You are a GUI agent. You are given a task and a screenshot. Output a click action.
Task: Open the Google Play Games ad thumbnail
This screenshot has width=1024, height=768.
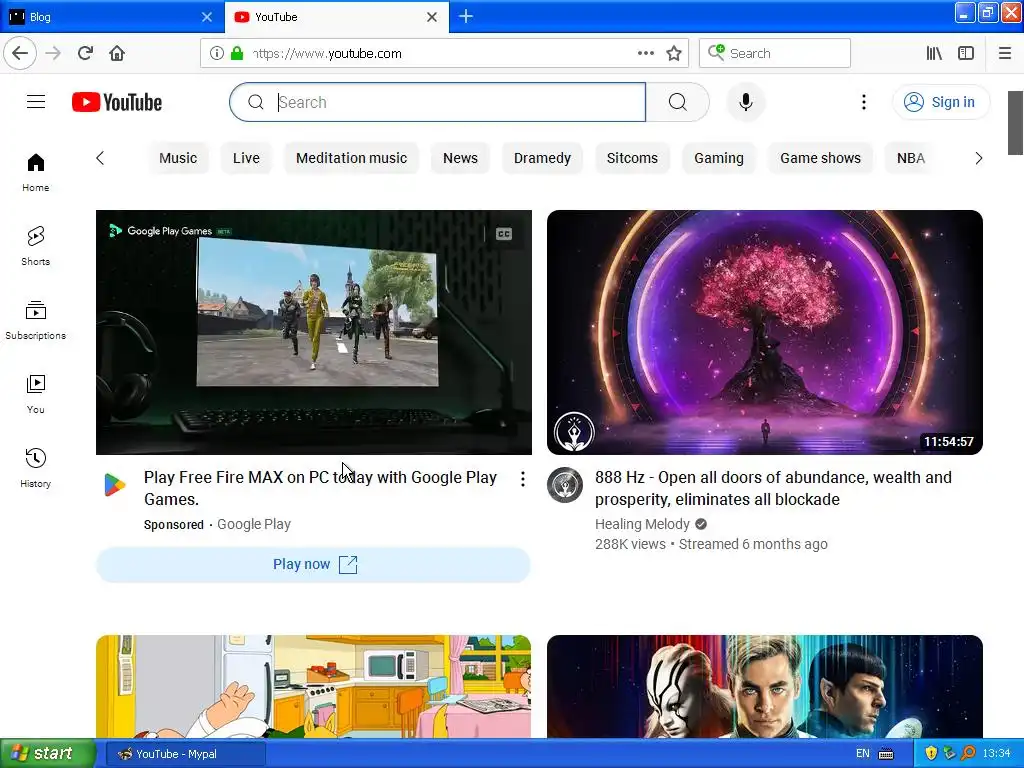click(313, 332)
